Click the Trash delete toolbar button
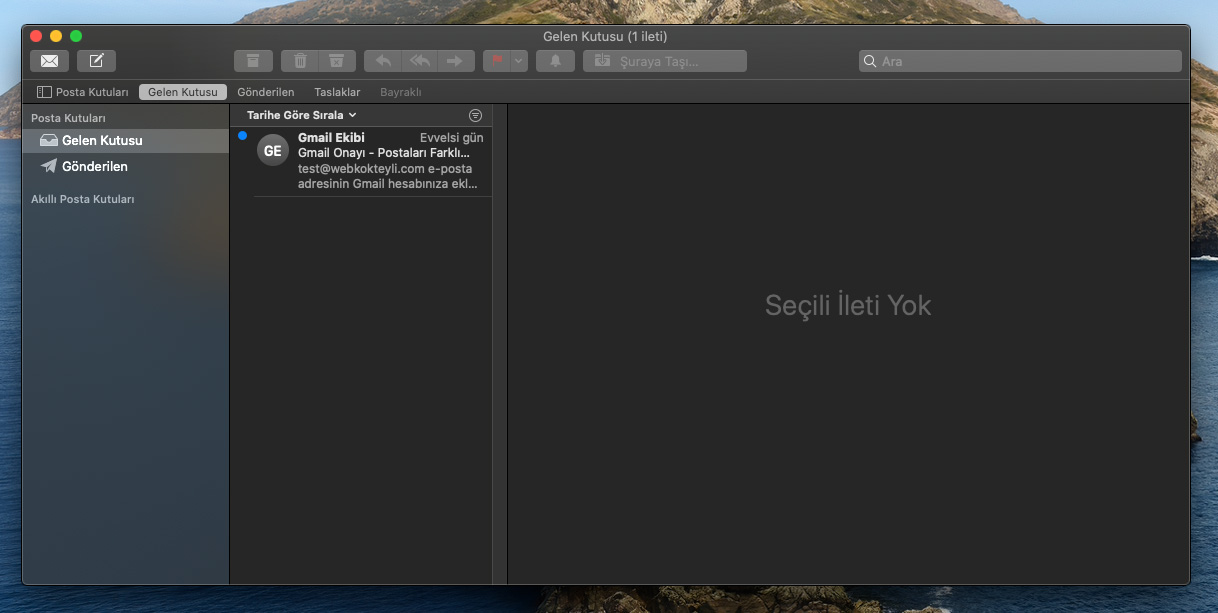The image size is (1218, 613). pyautogui.click(x=300, y=61)
